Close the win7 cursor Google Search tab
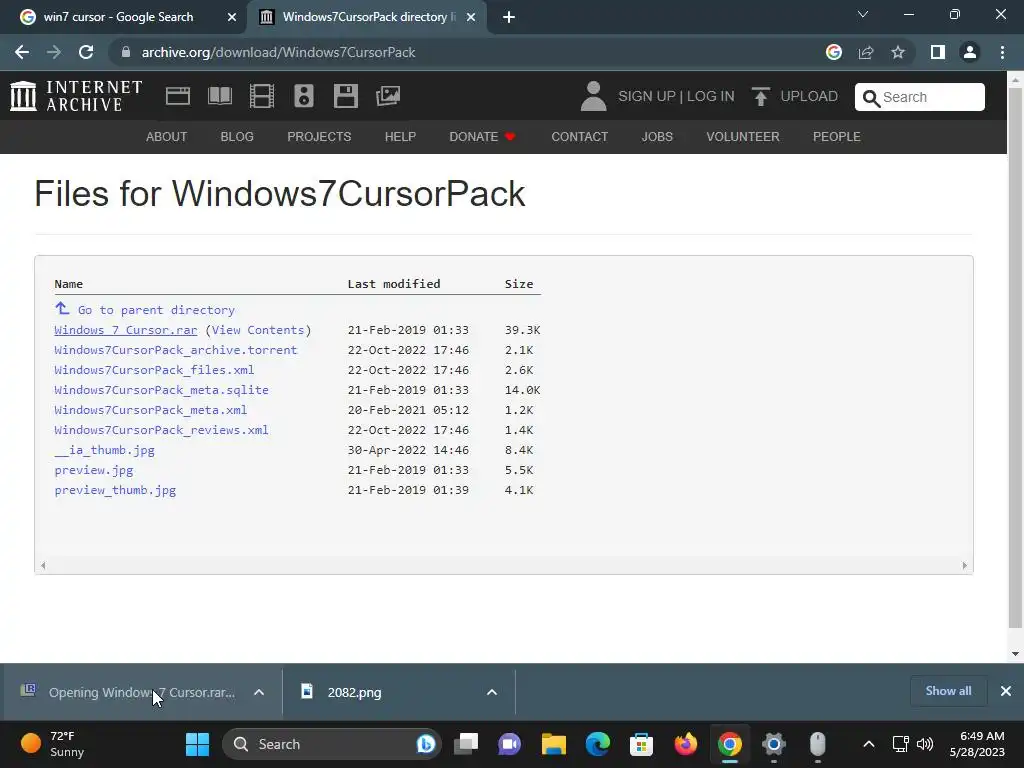 pyautogui.click(x=231, y=17)
